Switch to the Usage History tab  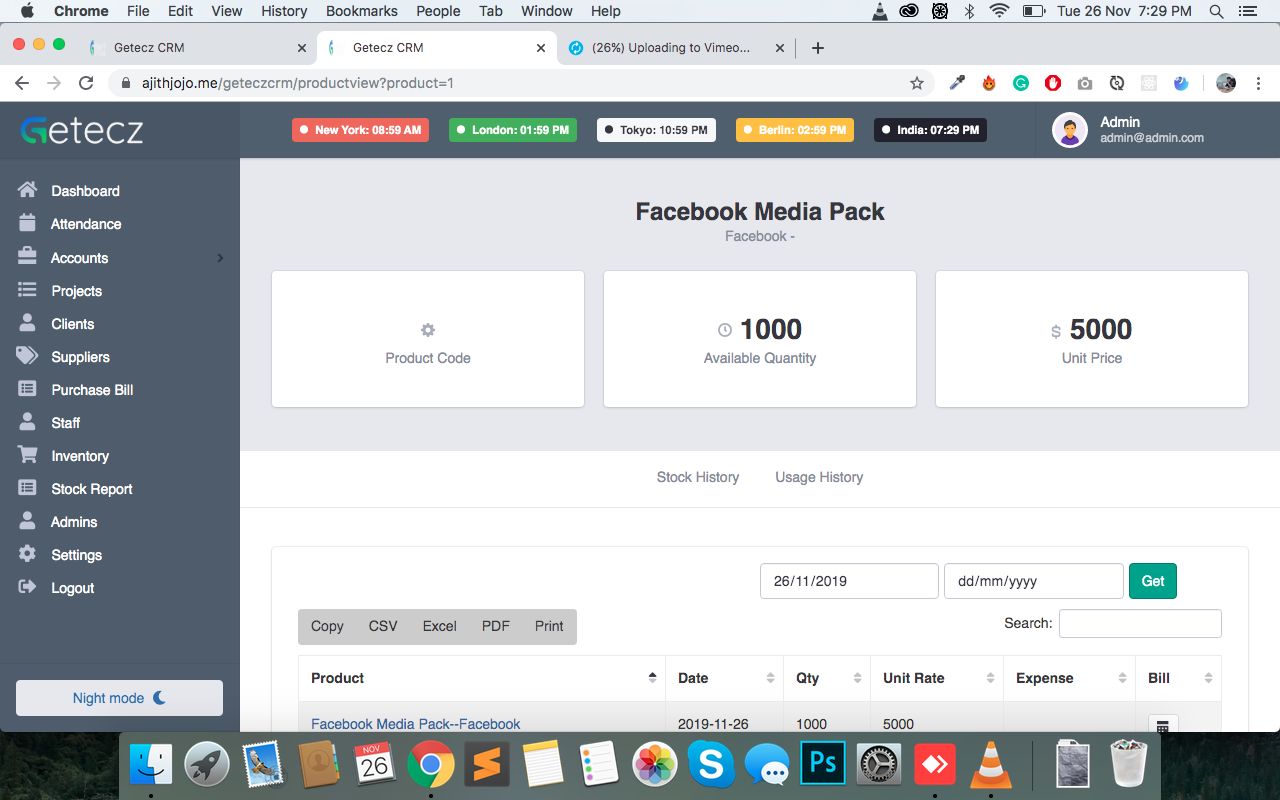(819, 477)
